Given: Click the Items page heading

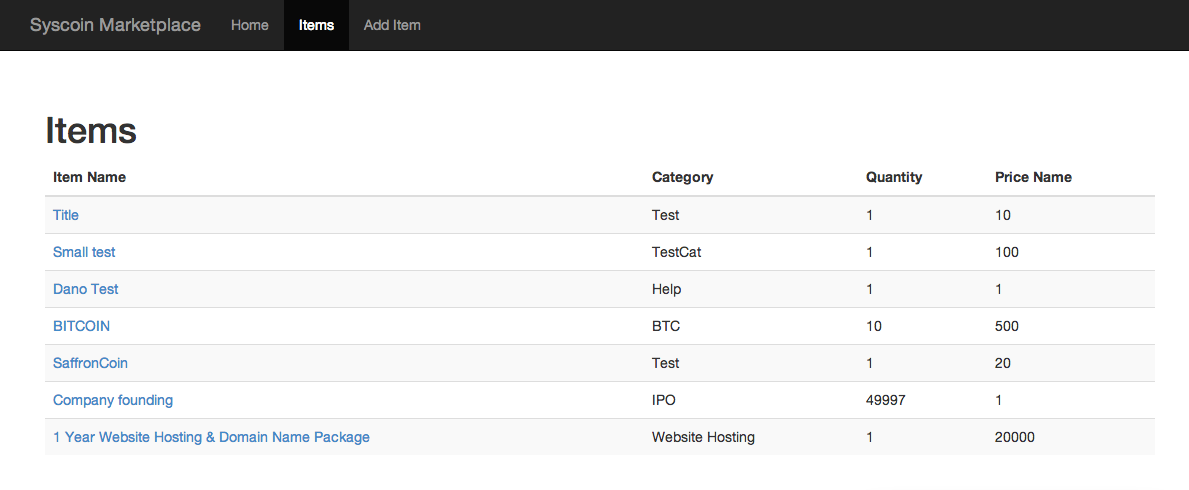Looking at the screenshot, I should [x=91, y=130].
